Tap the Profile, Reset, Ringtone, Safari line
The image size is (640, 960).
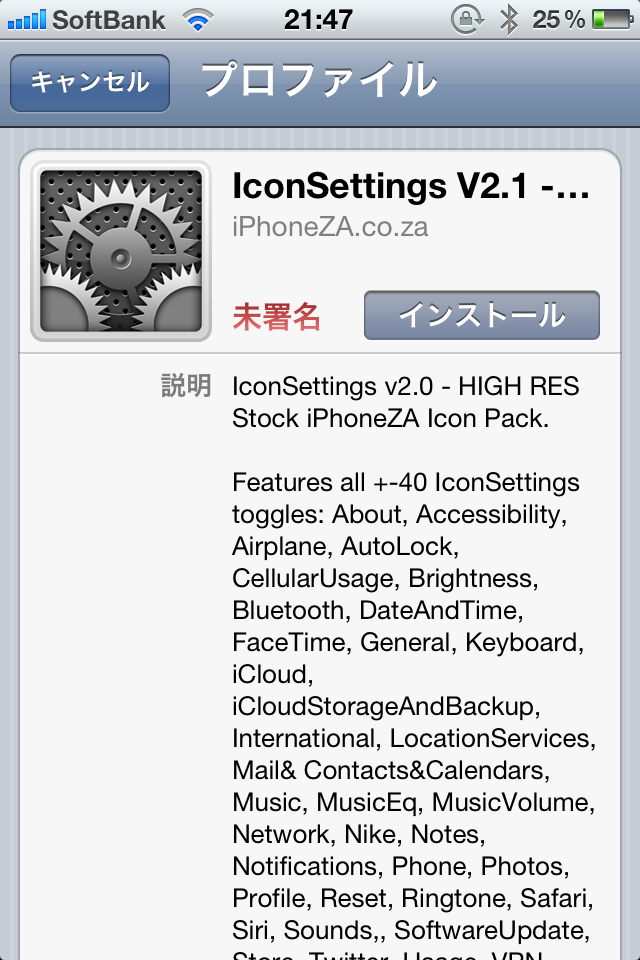(413, 898)
